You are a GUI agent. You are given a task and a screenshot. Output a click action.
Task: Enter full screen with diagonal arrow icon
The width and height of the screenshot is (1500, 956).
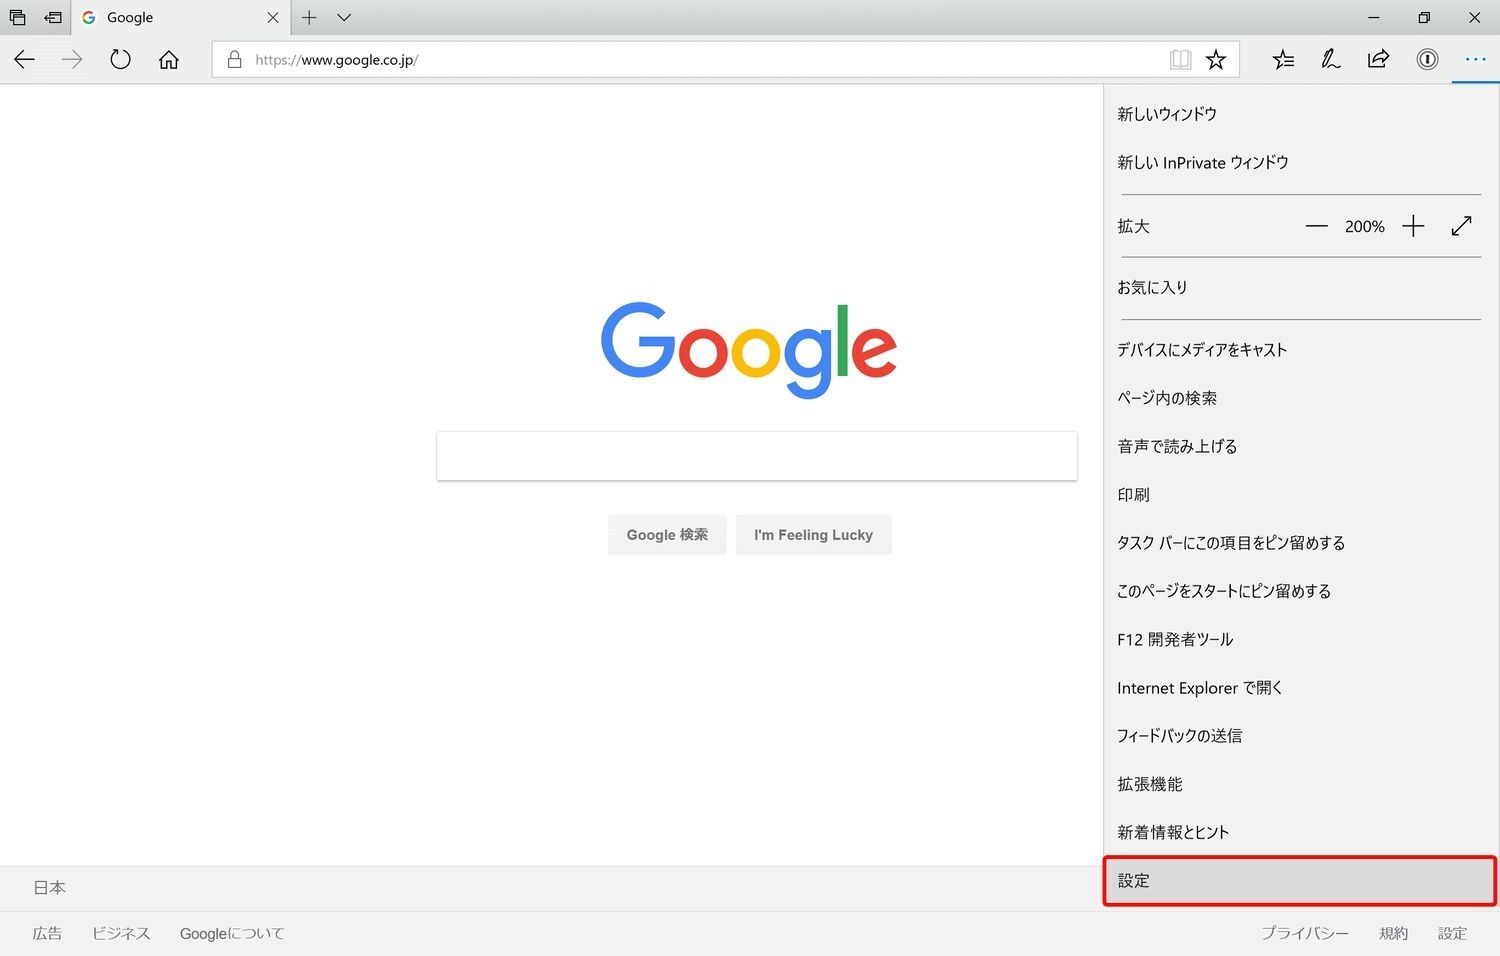[1461, 227]
